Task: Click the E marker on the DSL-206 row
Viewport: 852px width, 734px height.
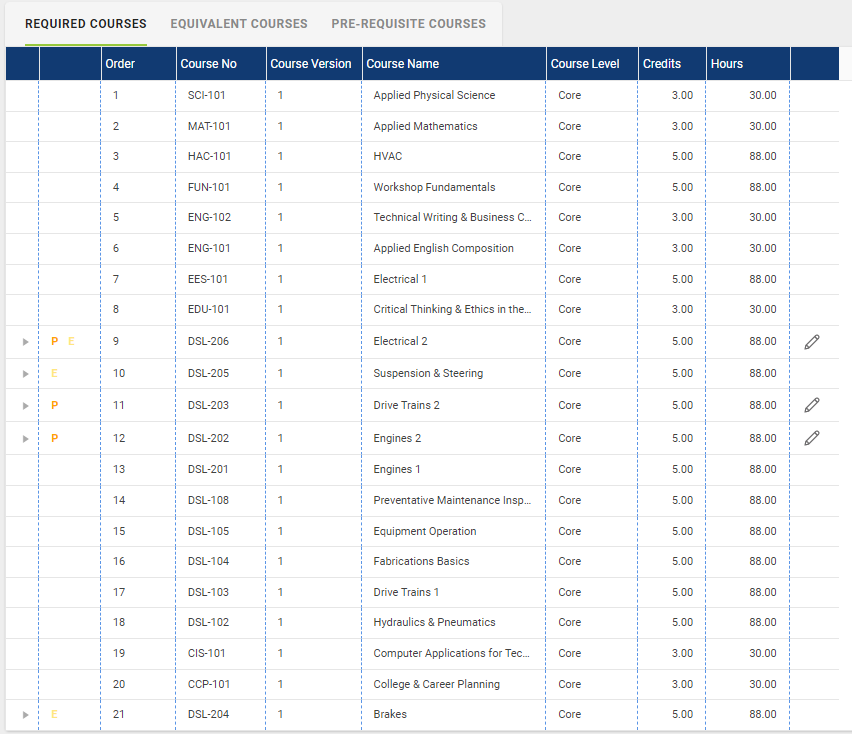Action: pyautogui.click(x=71, y=341)
